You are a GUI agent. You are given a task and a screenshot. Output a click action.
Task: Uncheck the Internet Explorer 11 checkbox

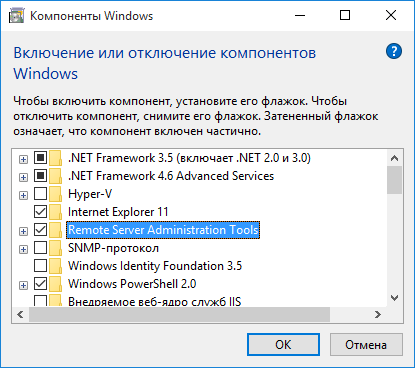40,212
